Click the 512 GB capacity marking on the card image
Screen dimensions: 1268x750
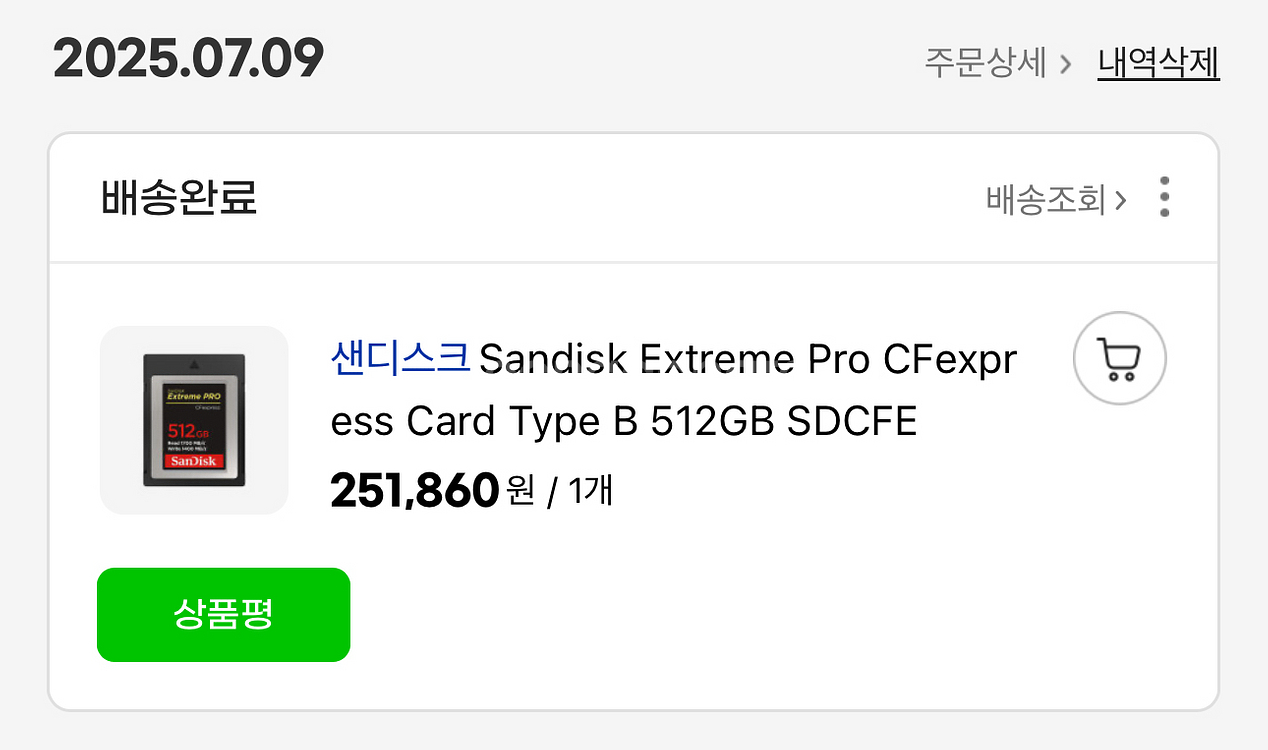tap(188, 431)
